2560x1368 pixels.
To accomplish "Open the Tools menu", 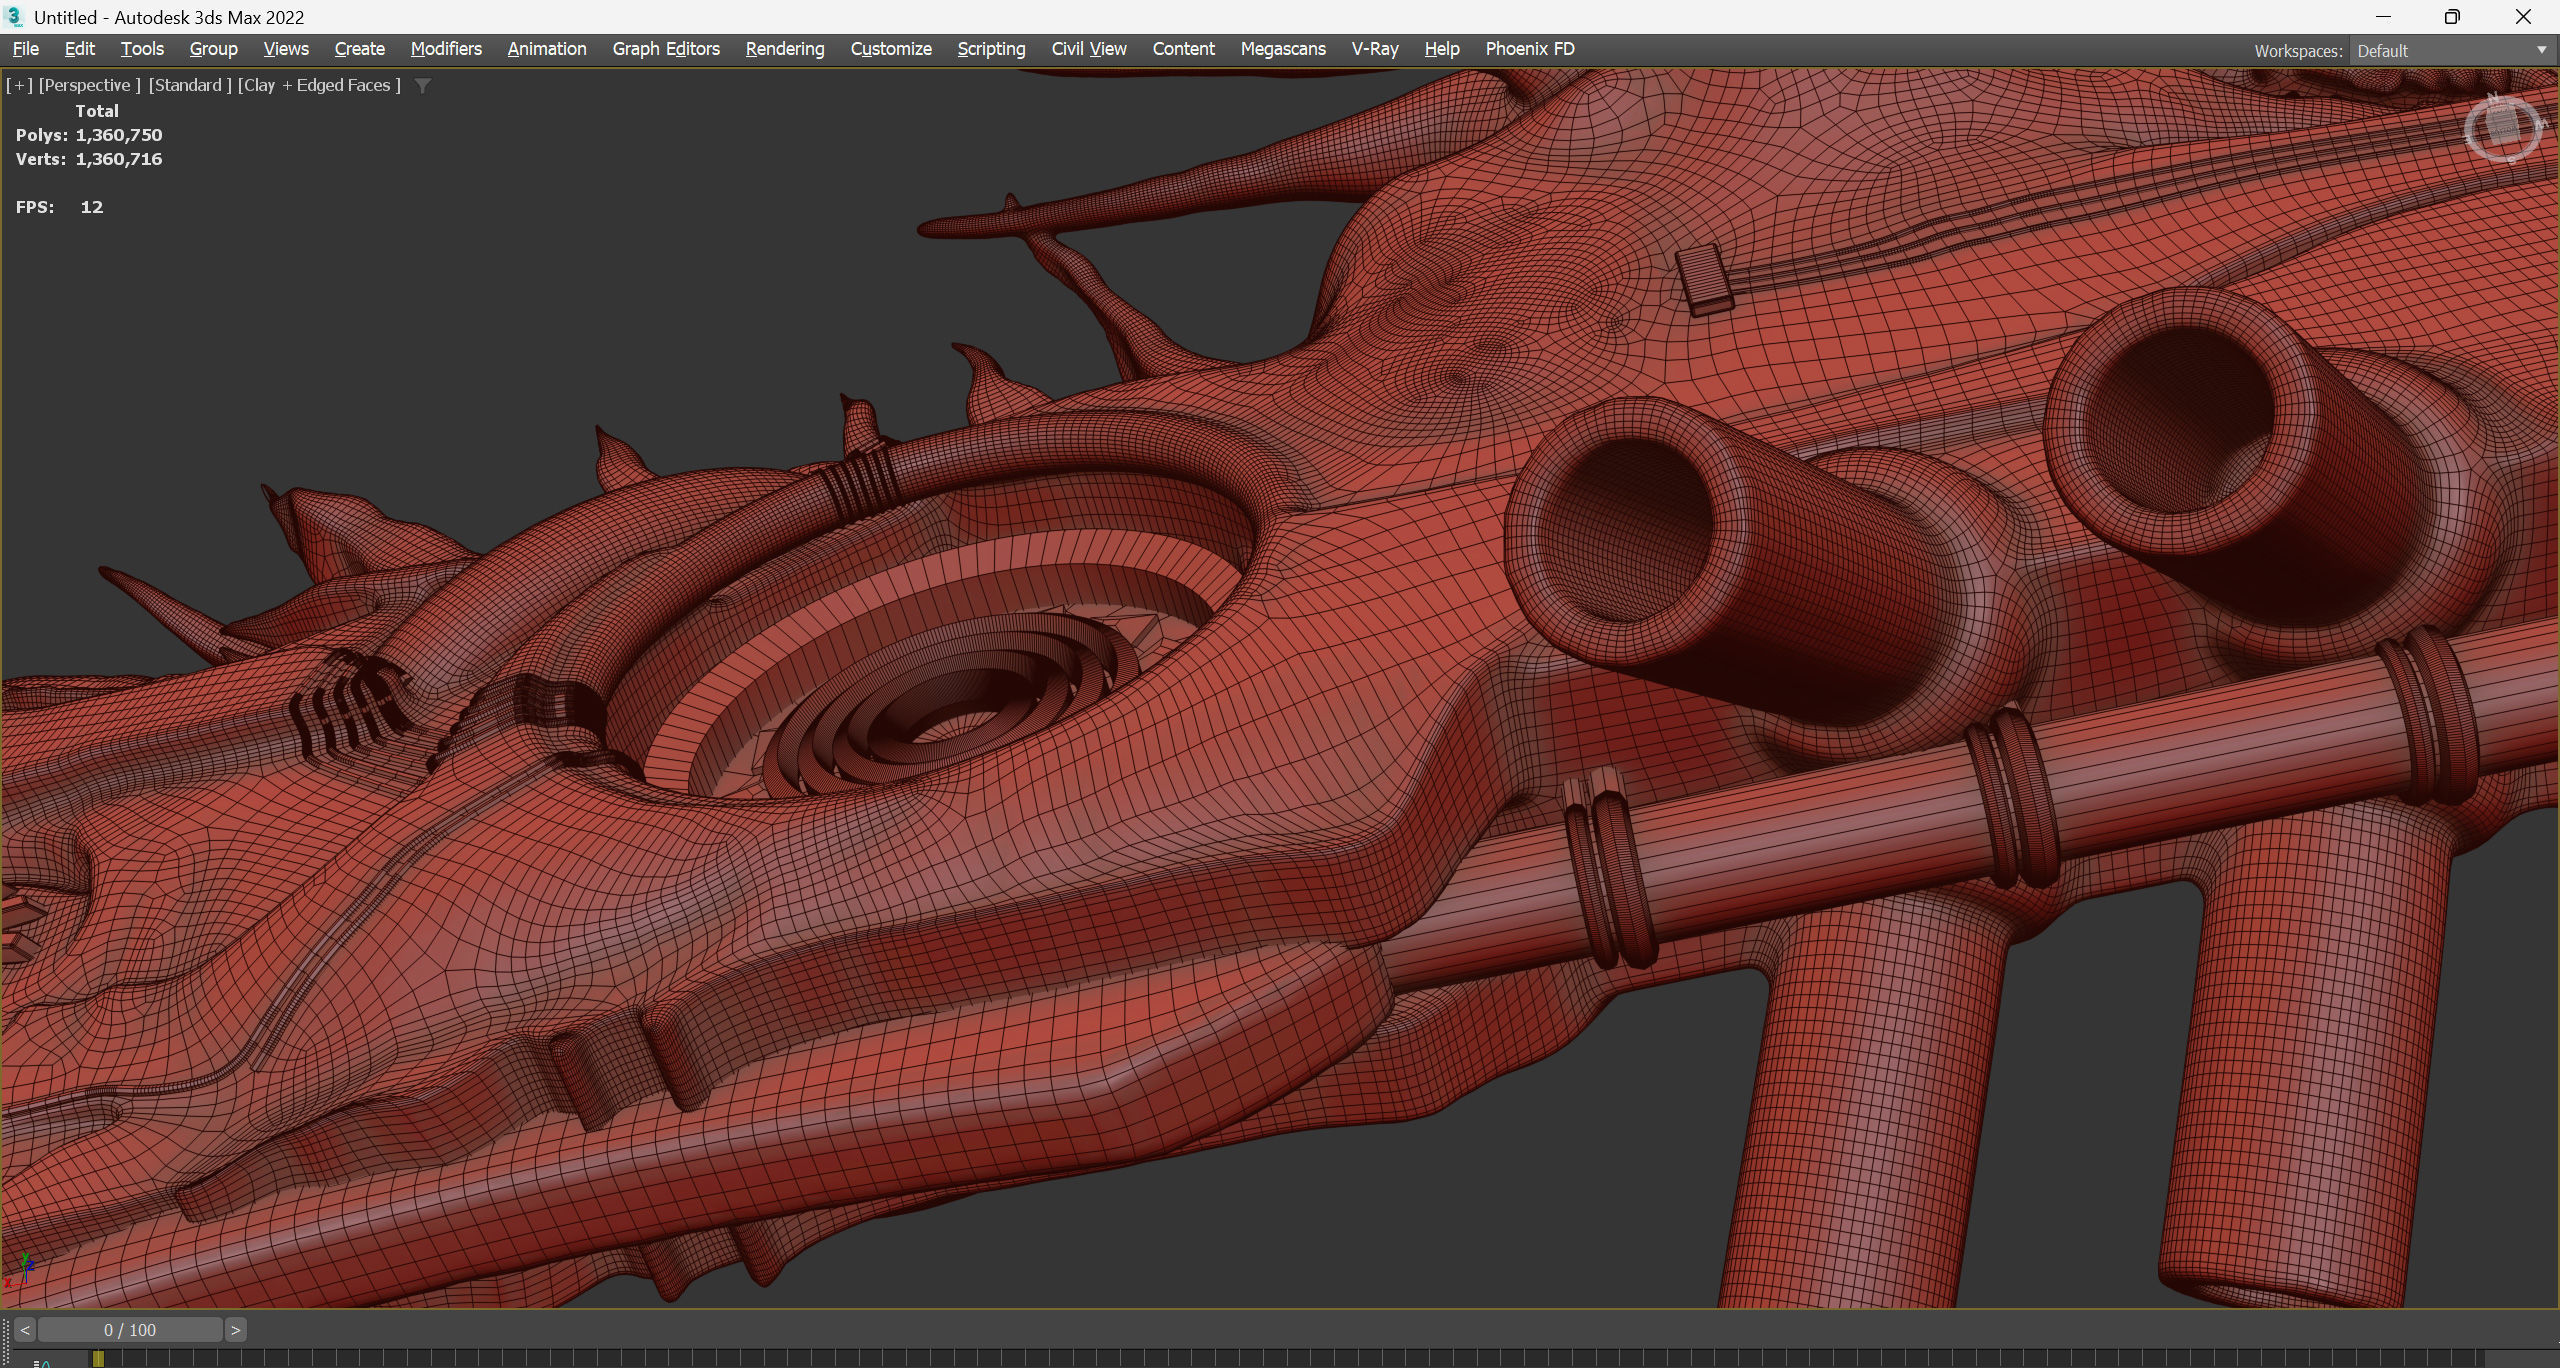I will [142, 49].
